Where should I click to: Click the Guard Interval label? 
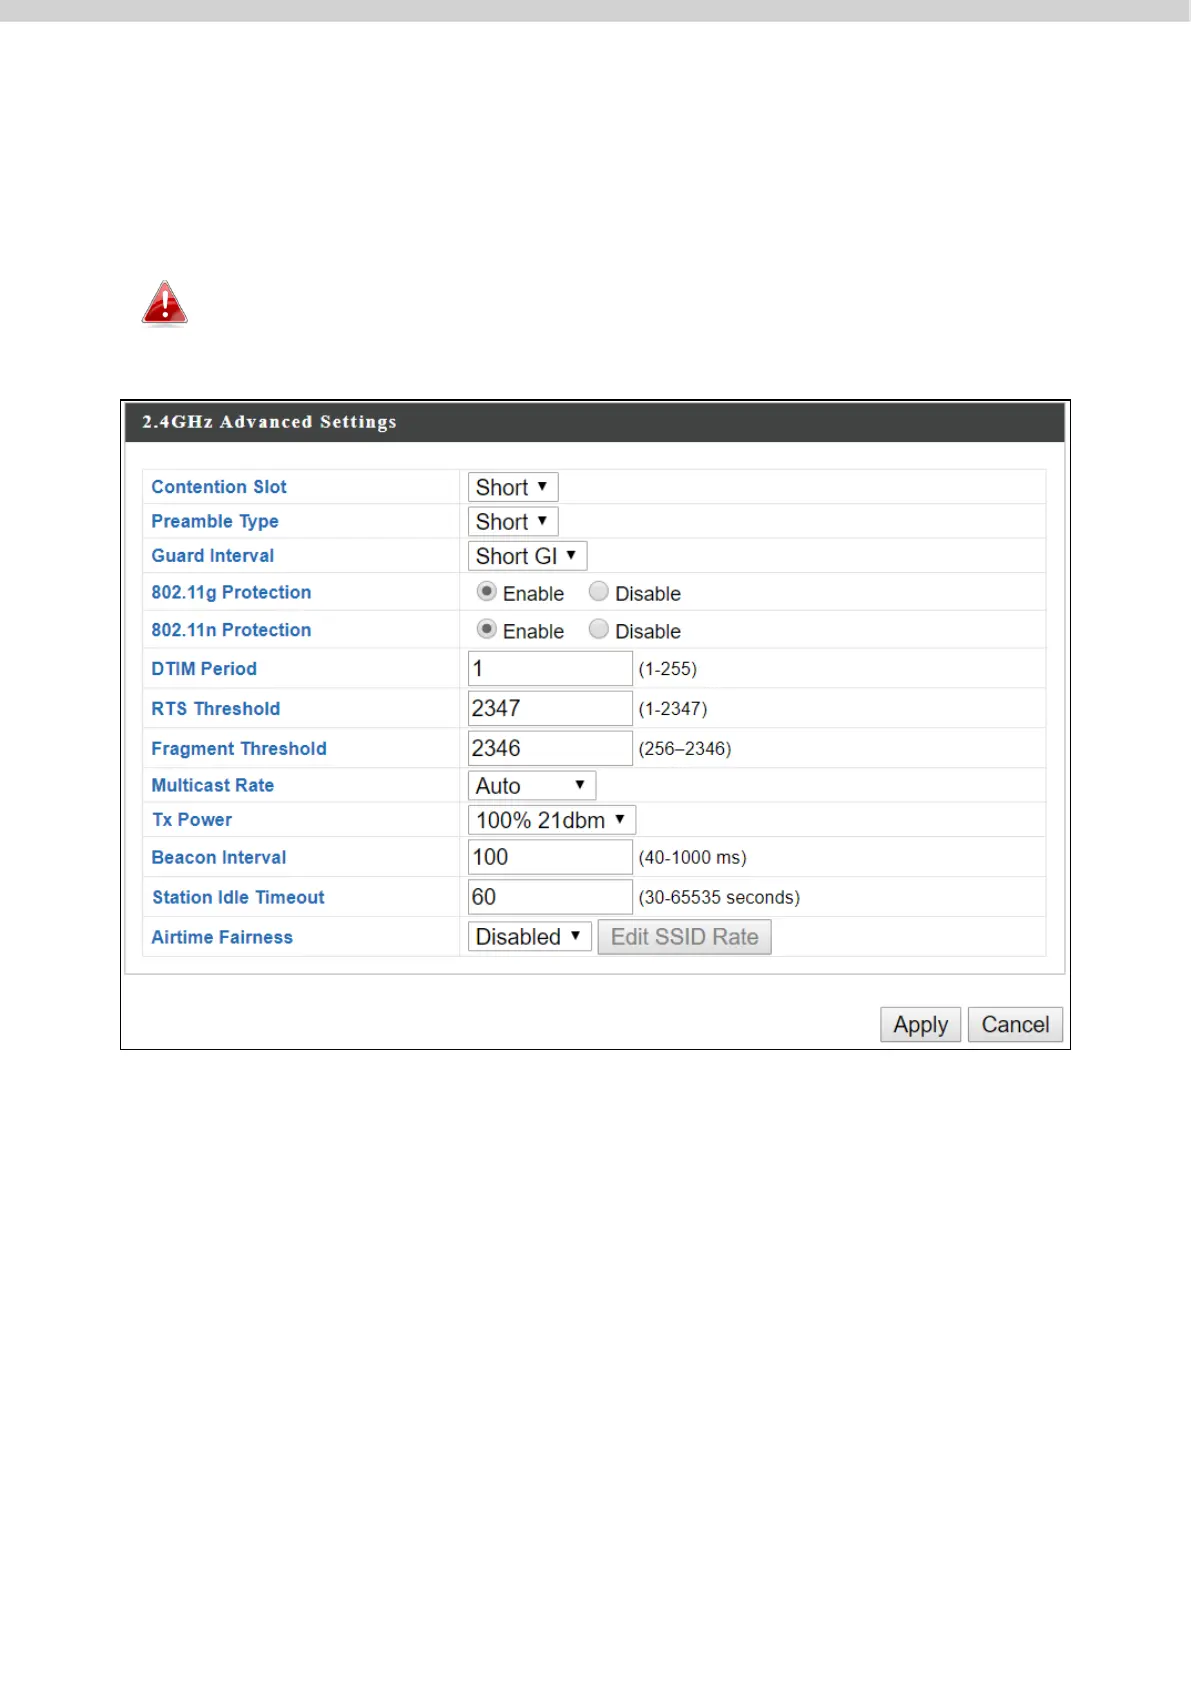point(213,555)
